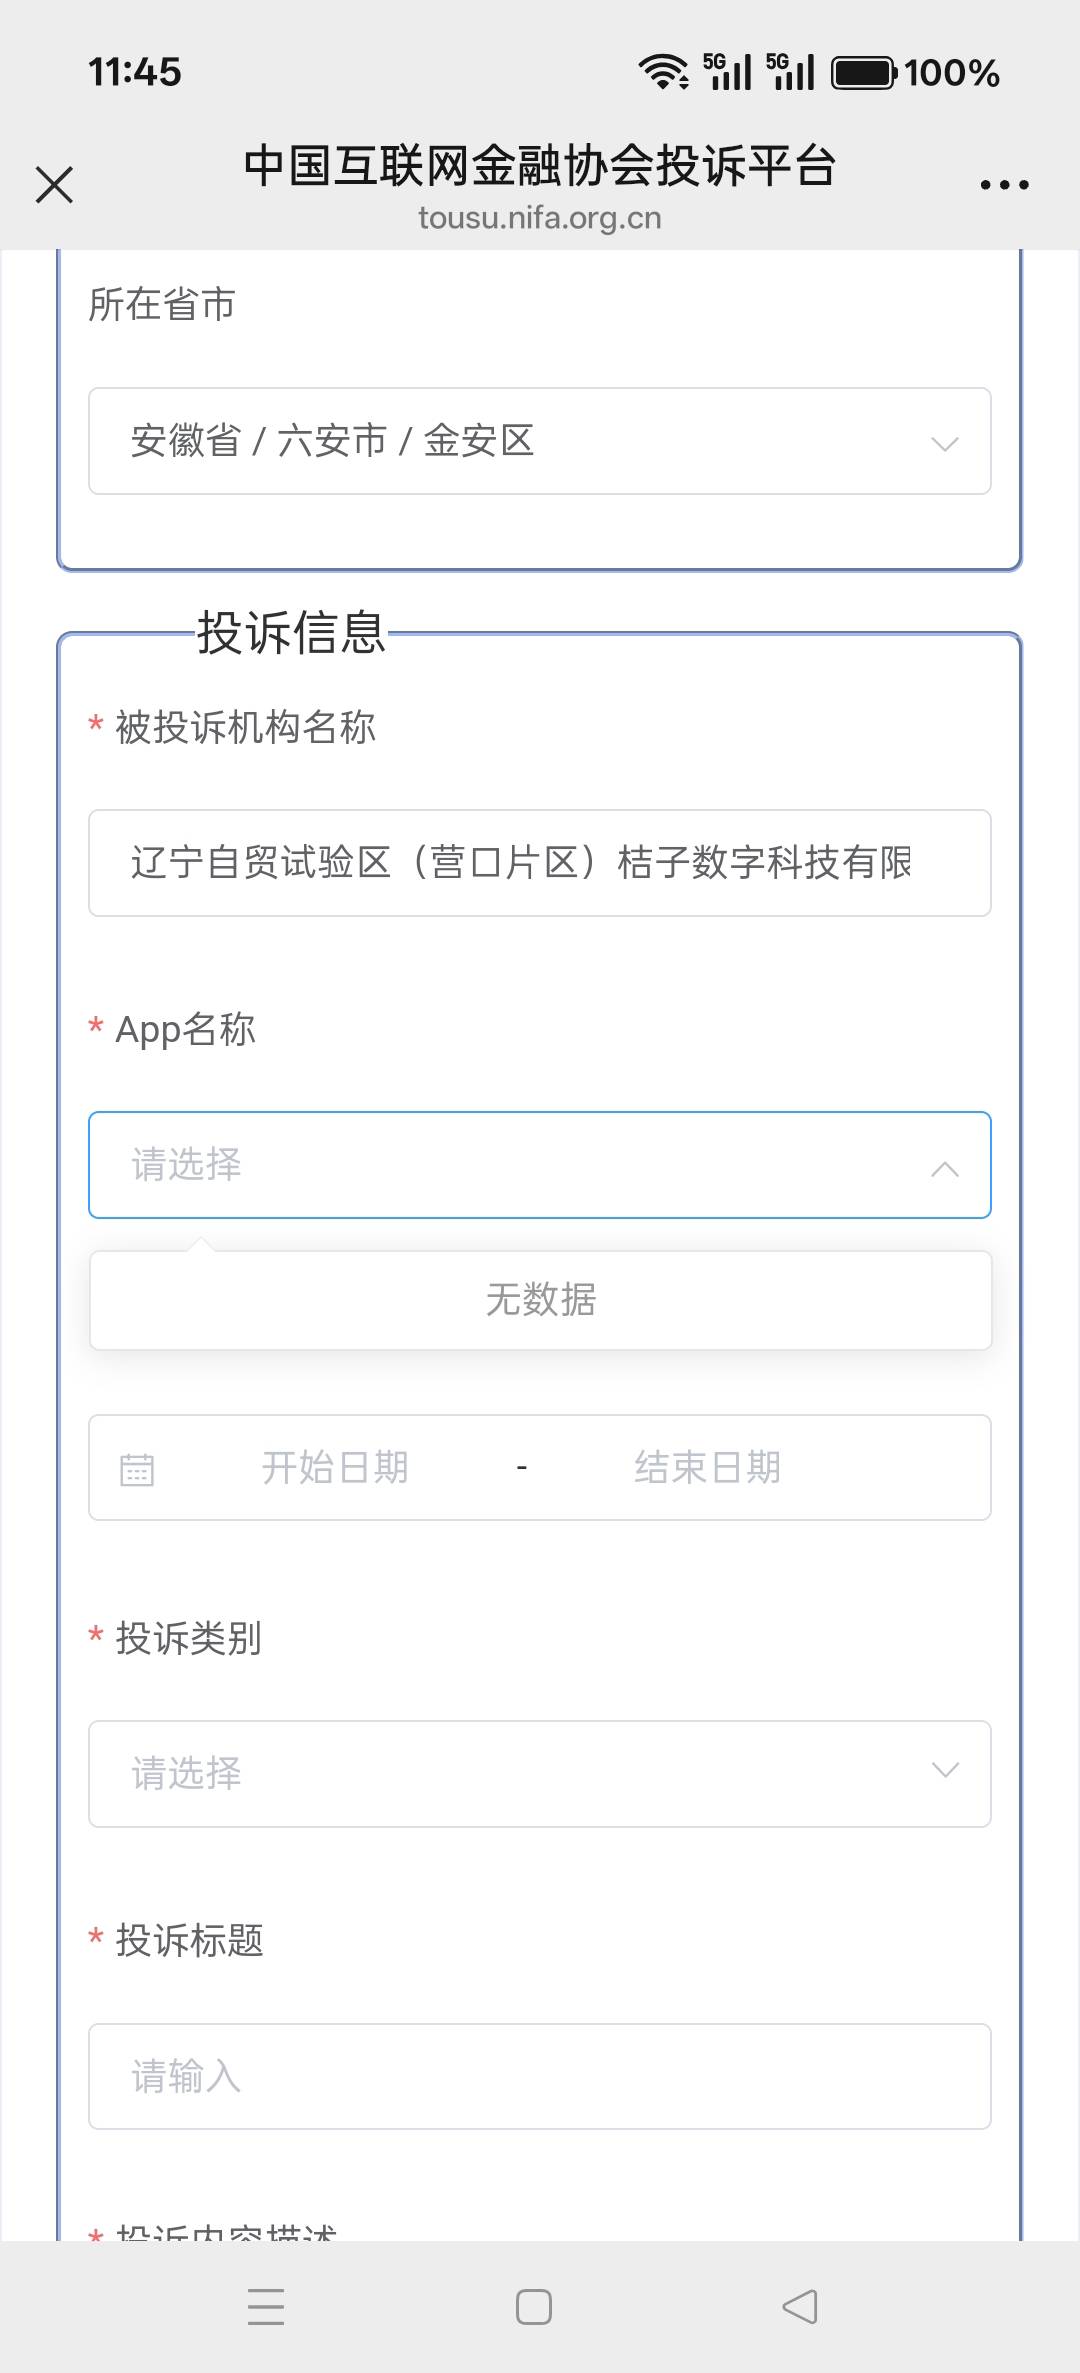Expand the 投诉类别 chevron arrow
This screenshot has height=2373, width=1080.
(944, 1771)
